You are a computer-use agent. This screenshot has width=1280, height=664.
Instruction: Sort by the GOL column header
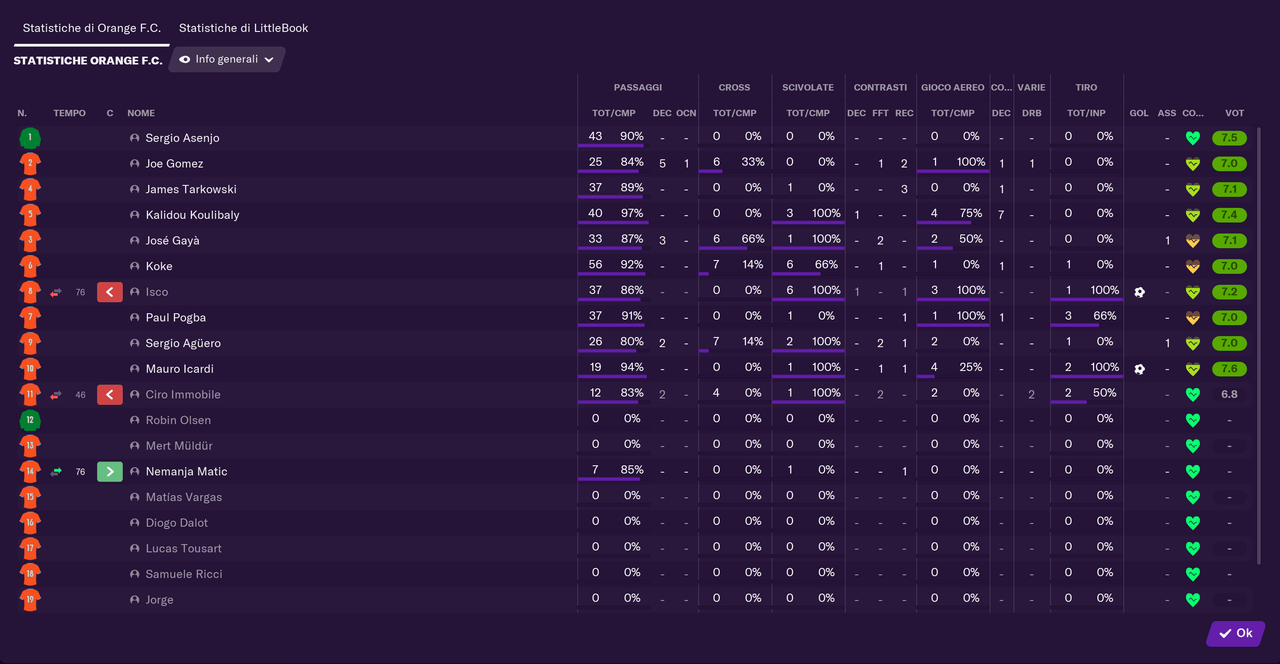(x=1139, y=113)
